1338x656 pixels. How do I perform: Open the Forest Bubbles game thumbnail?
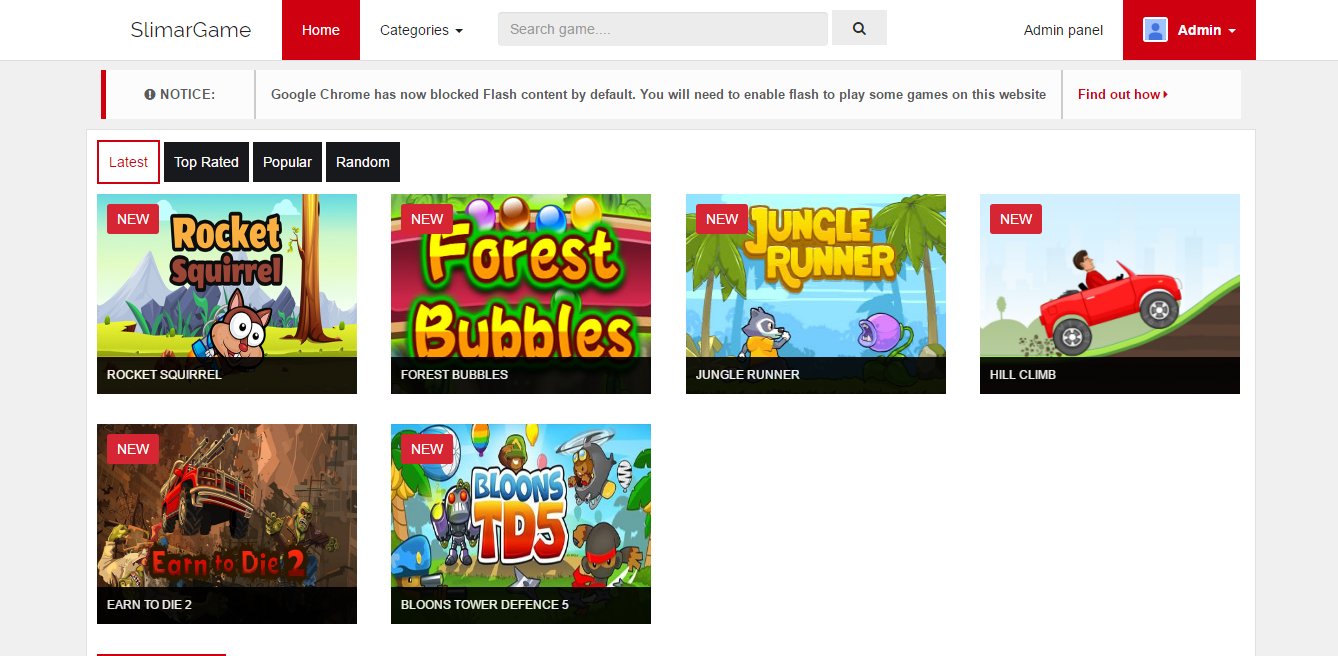click(521, 294)
